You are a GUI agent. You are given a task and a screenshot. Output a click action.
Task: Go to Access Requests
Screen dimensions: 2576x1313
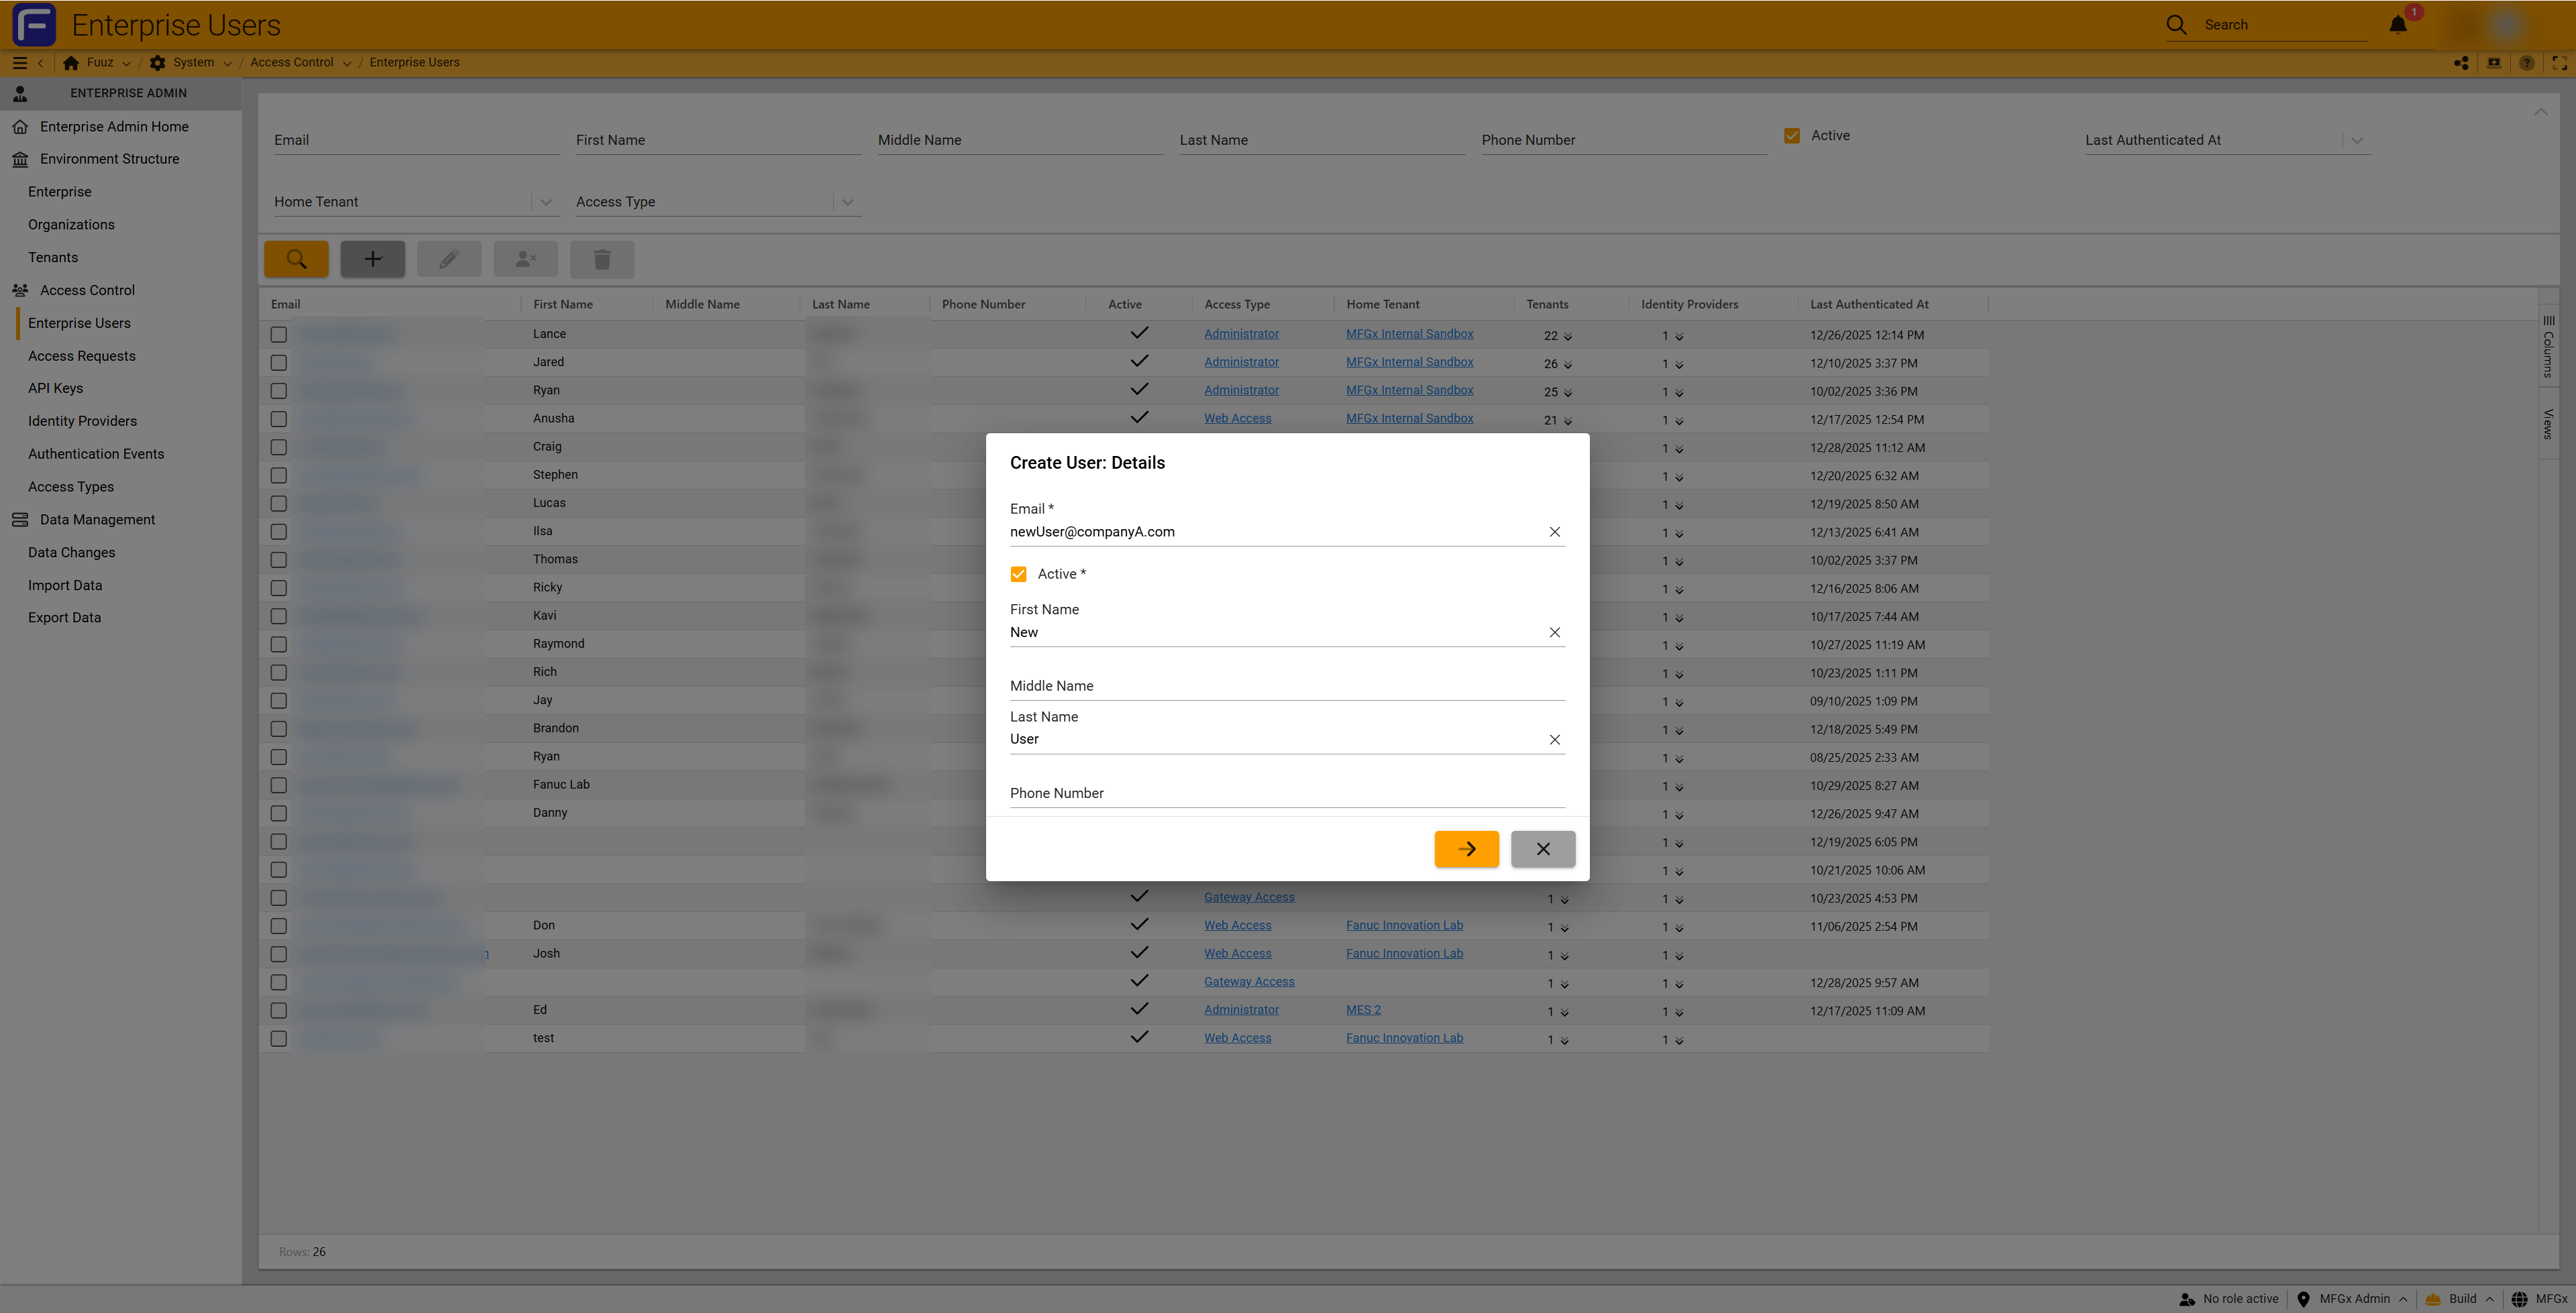(x=82, y=356)
